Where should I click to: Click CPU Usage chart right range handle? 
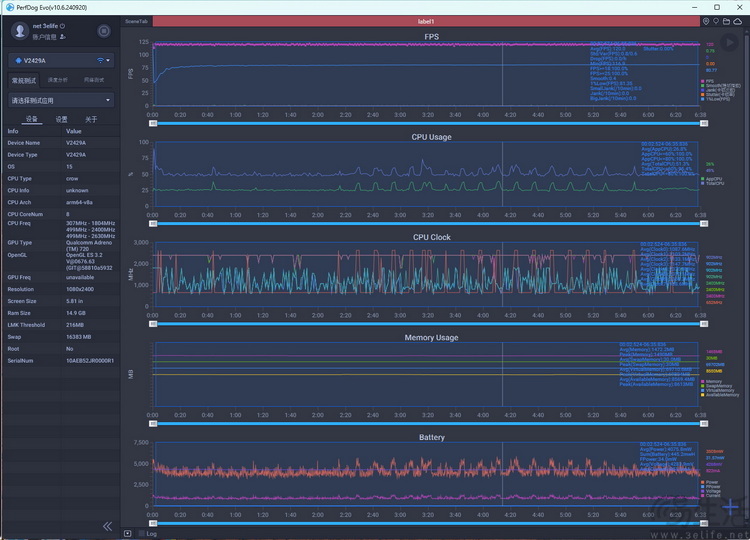tap(704, 223)
